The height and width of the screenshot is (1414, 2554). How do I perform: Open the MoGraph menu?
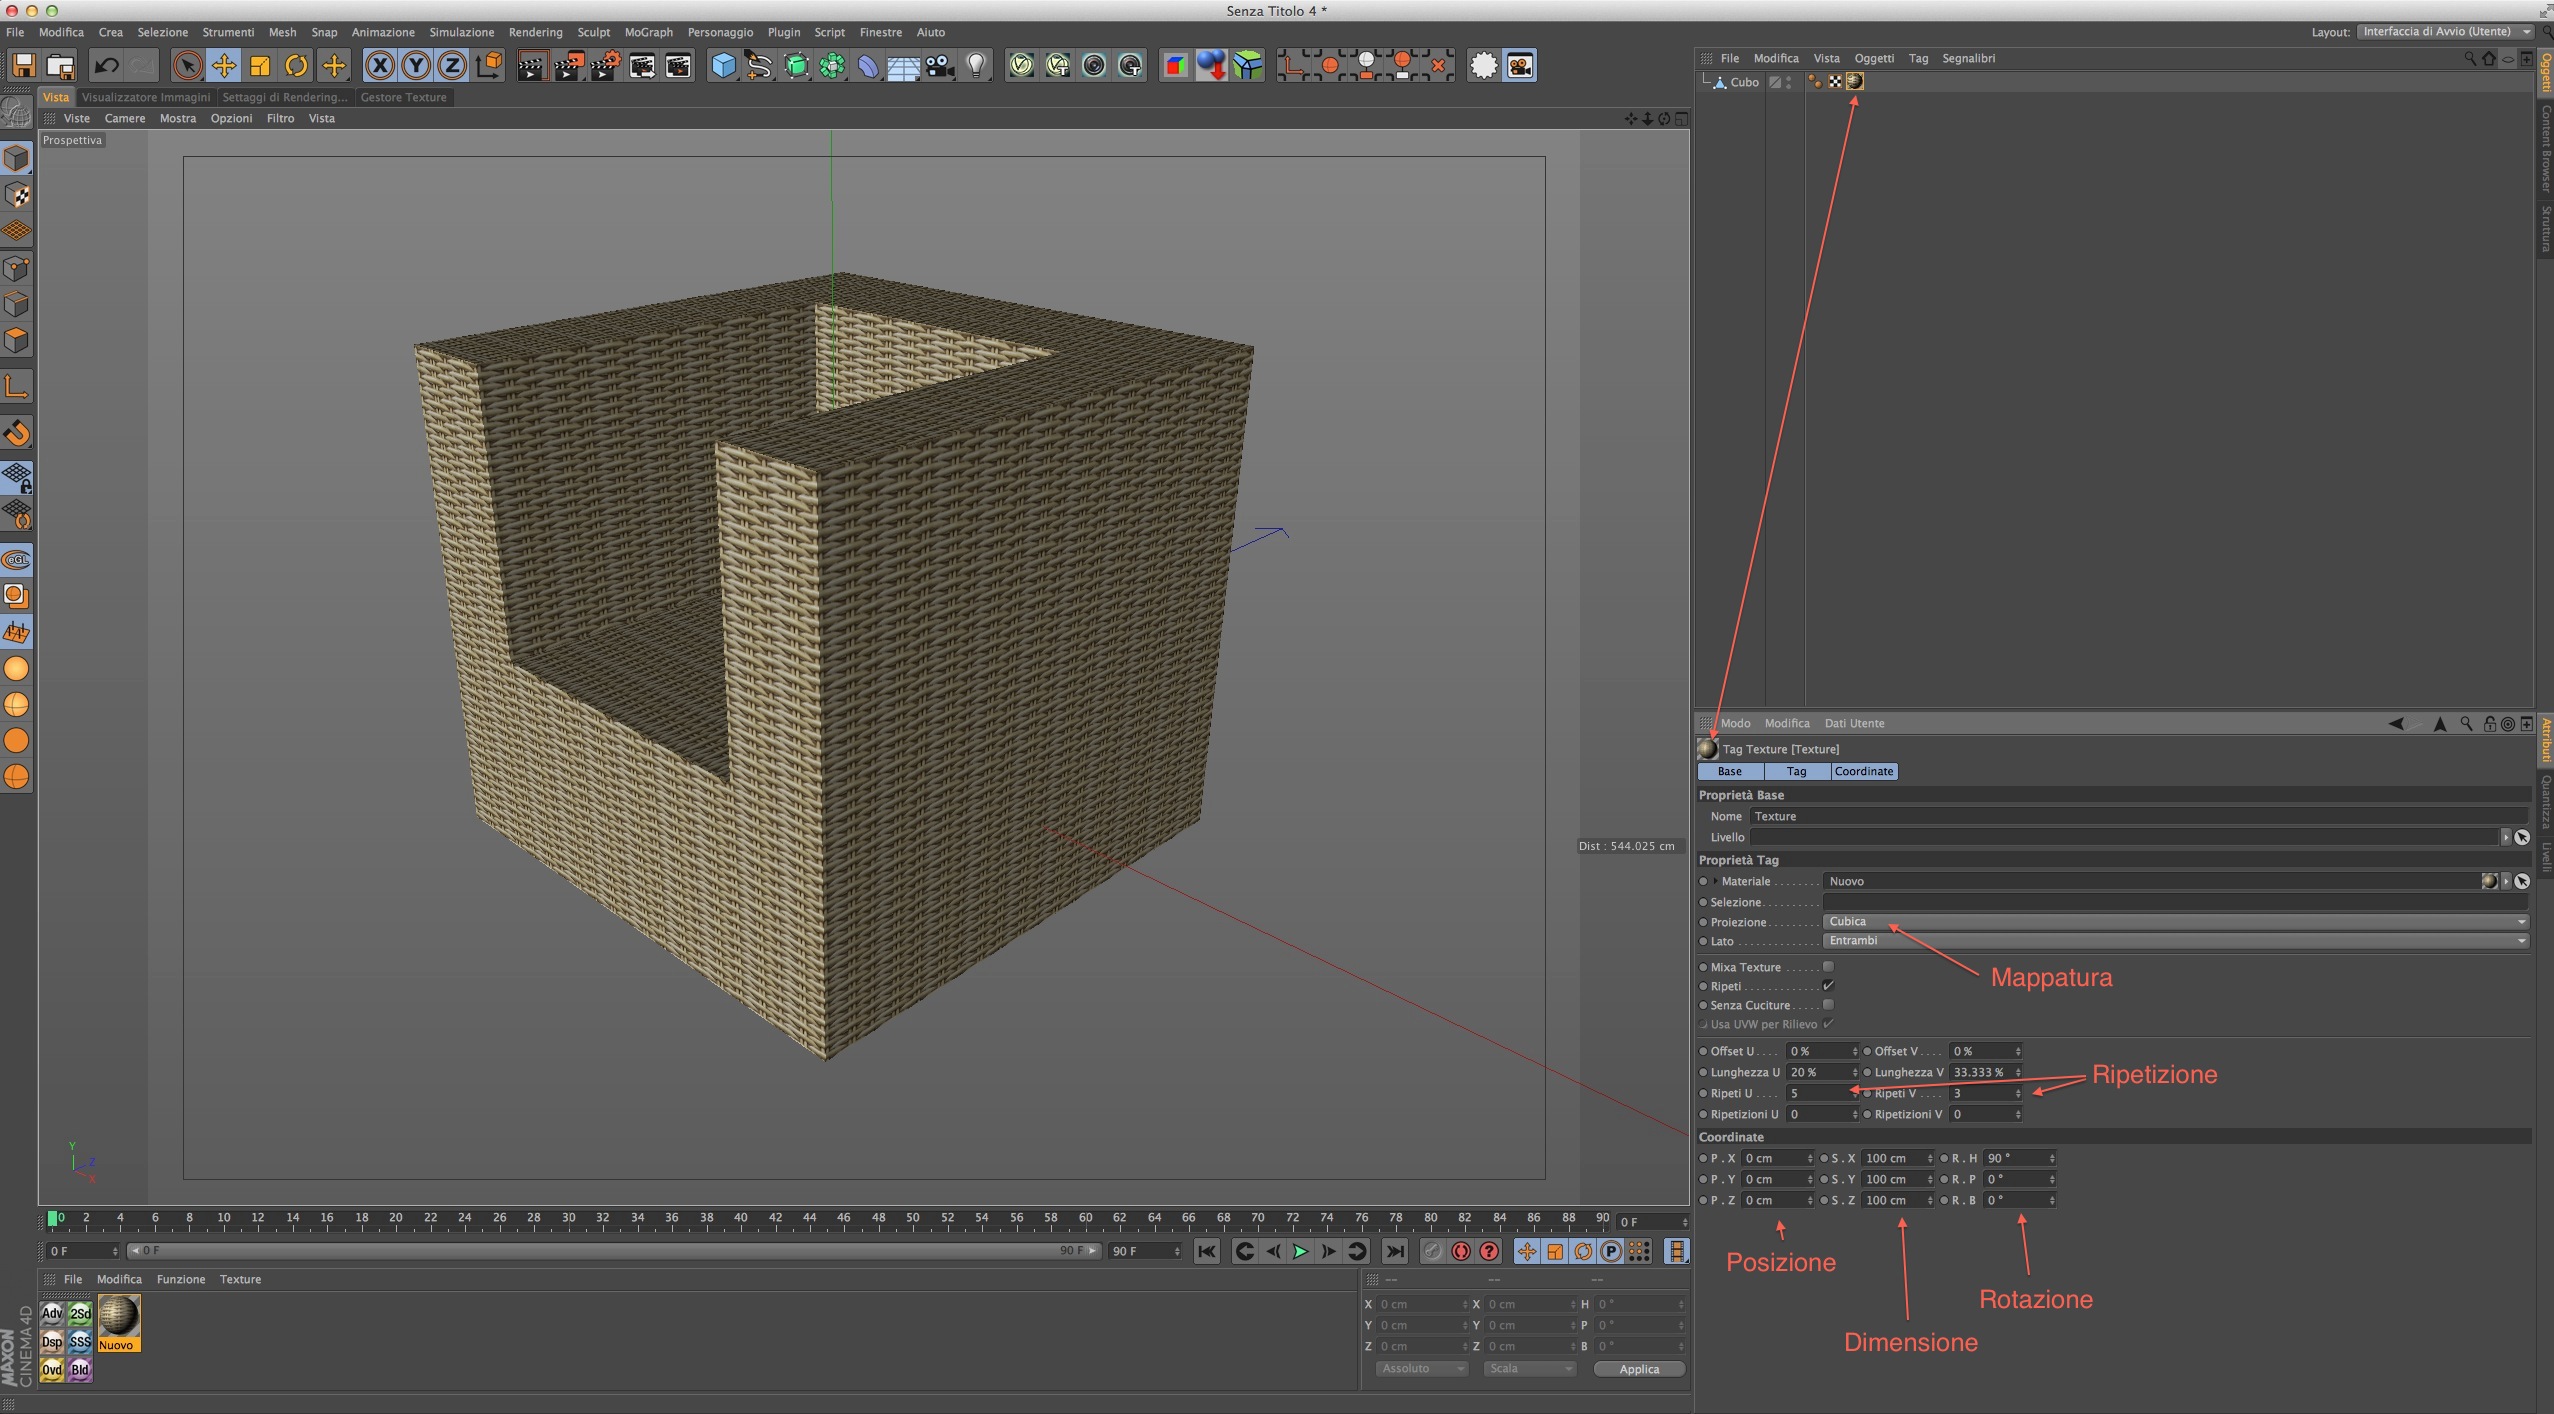pos(648,32)
